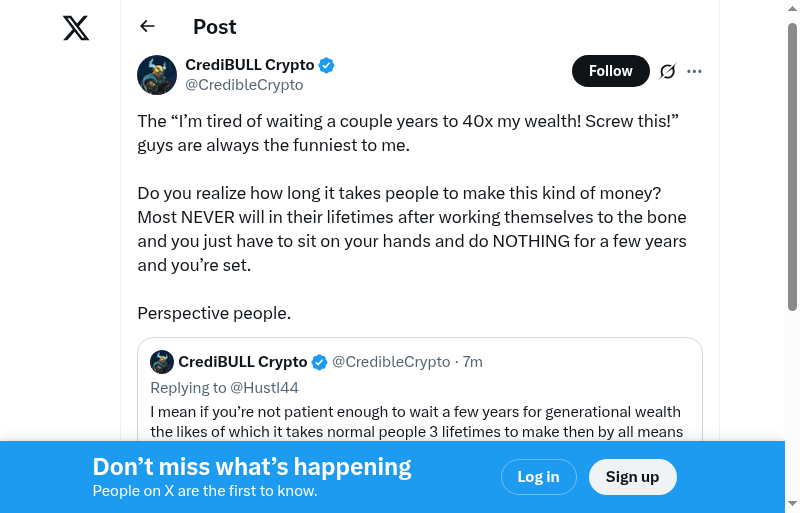
Task: Click the scrollbar's down arrow
Action: click(x=793, y=504)
